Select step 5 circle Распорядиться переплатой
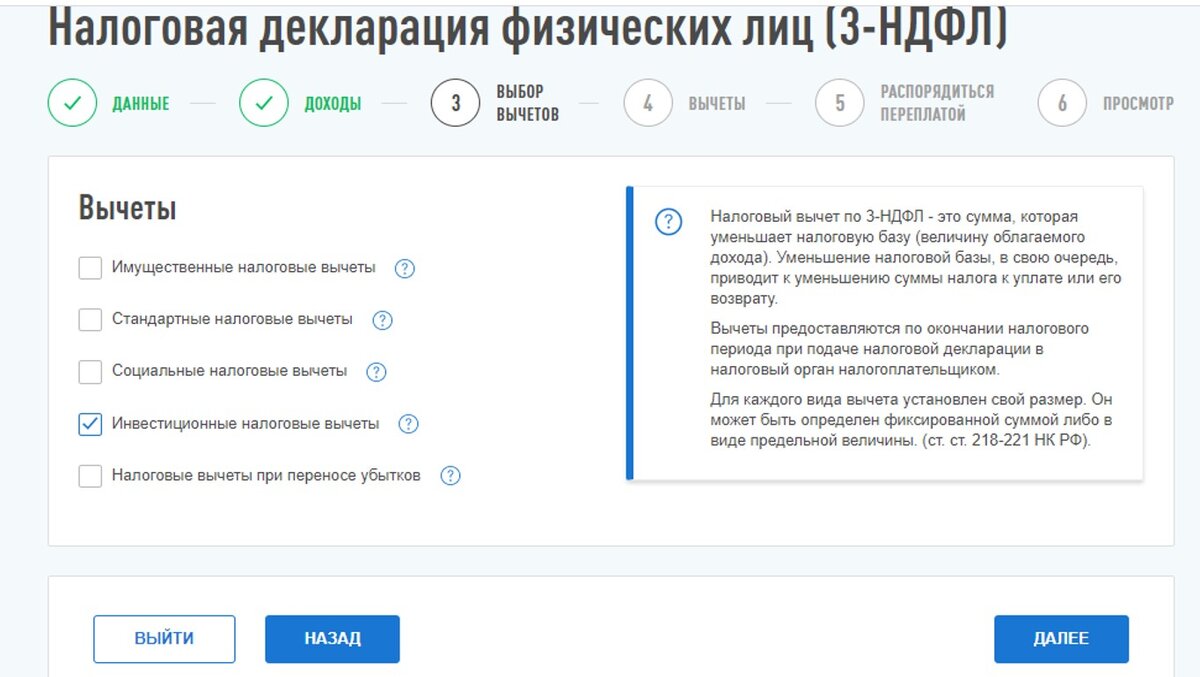The image size is (1200, 677). click(x=840, y=103)
